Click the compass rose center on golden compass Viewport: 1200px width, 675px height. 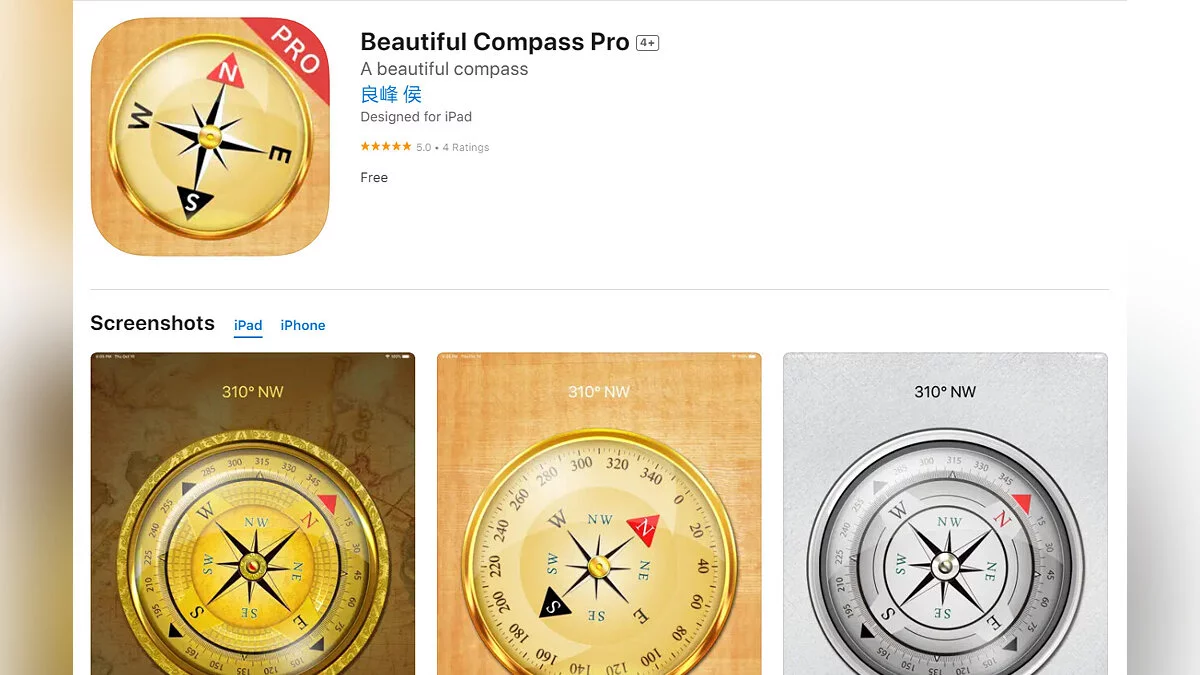(x=253, y=567)
